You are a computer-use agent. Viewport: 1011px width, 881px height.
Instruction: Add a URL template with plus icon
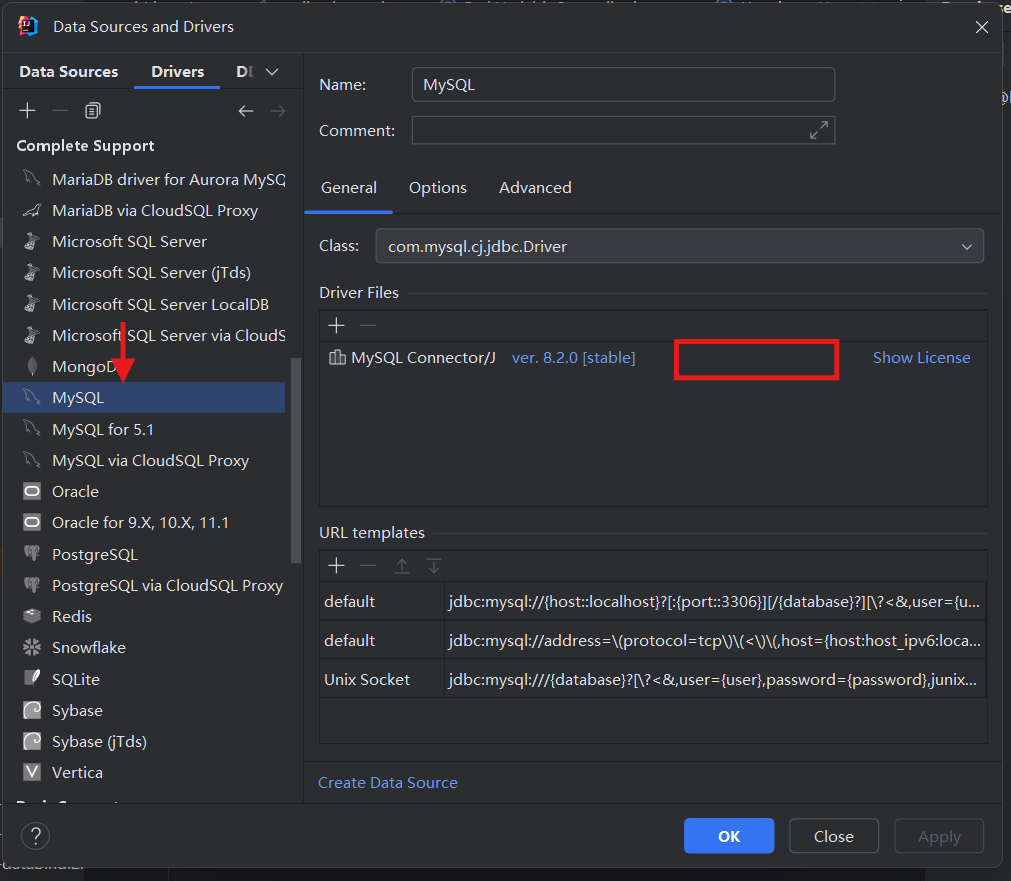[337, 566]
